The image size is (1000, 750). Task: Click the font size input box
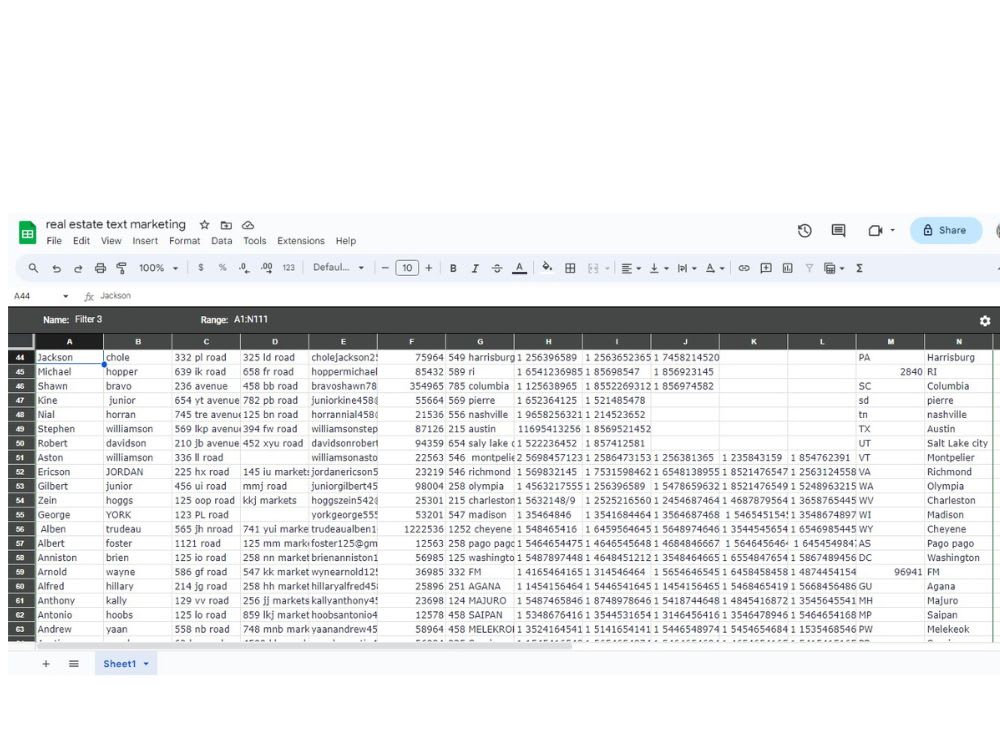tap(407, 268)
